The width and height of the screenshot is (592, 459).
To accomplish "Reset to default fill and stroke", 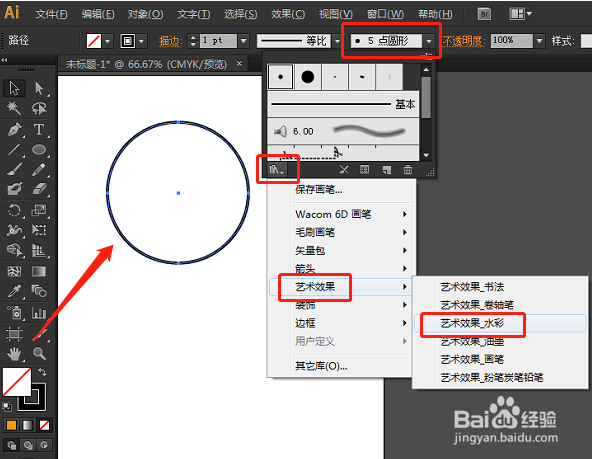I will [7, 407].
